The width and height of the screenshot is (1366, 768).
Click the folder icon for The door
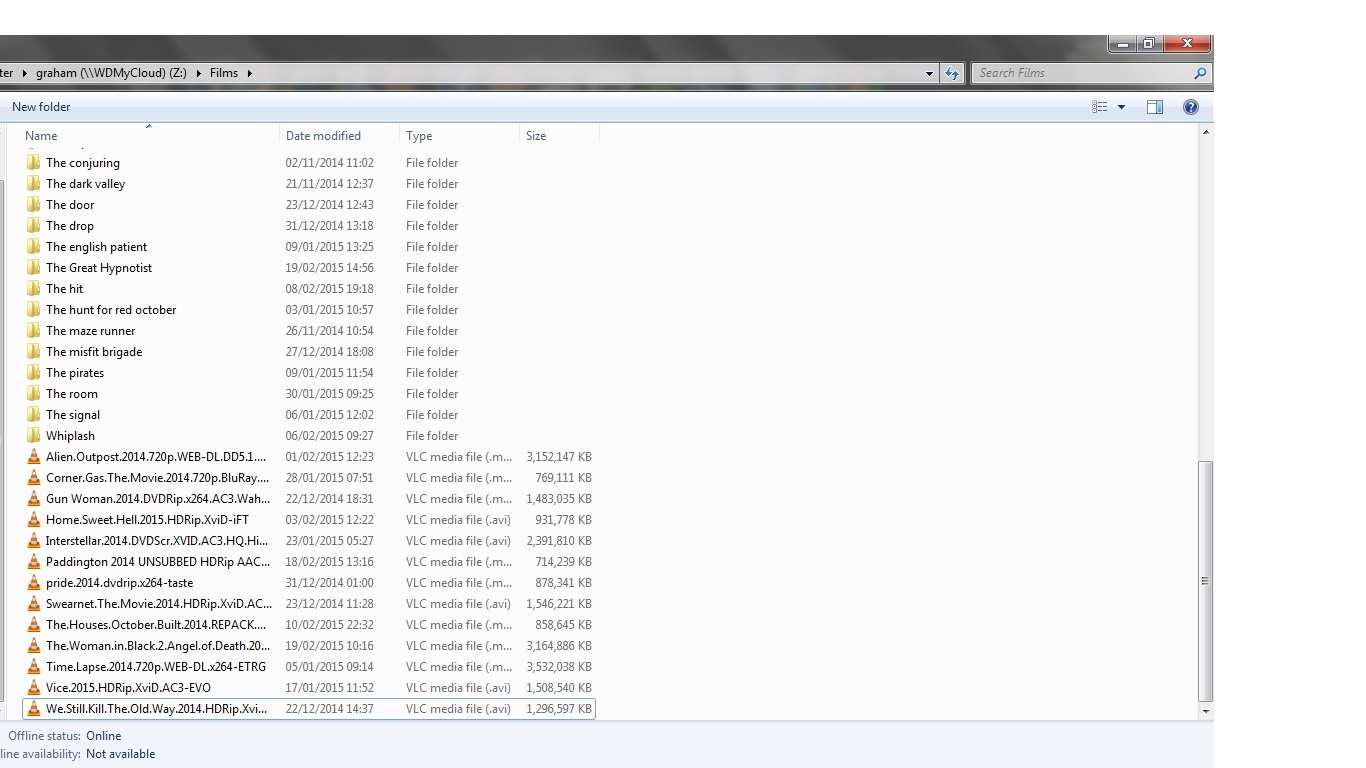[33, 204]
